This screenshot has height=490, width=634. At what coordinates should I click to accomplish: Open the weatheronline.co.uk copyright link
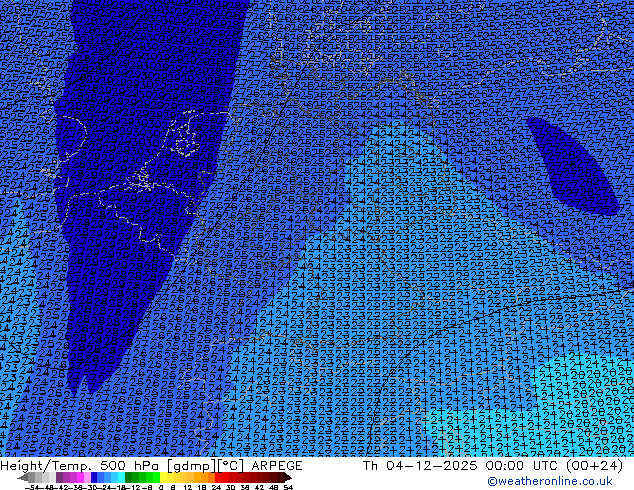point(550,481)
